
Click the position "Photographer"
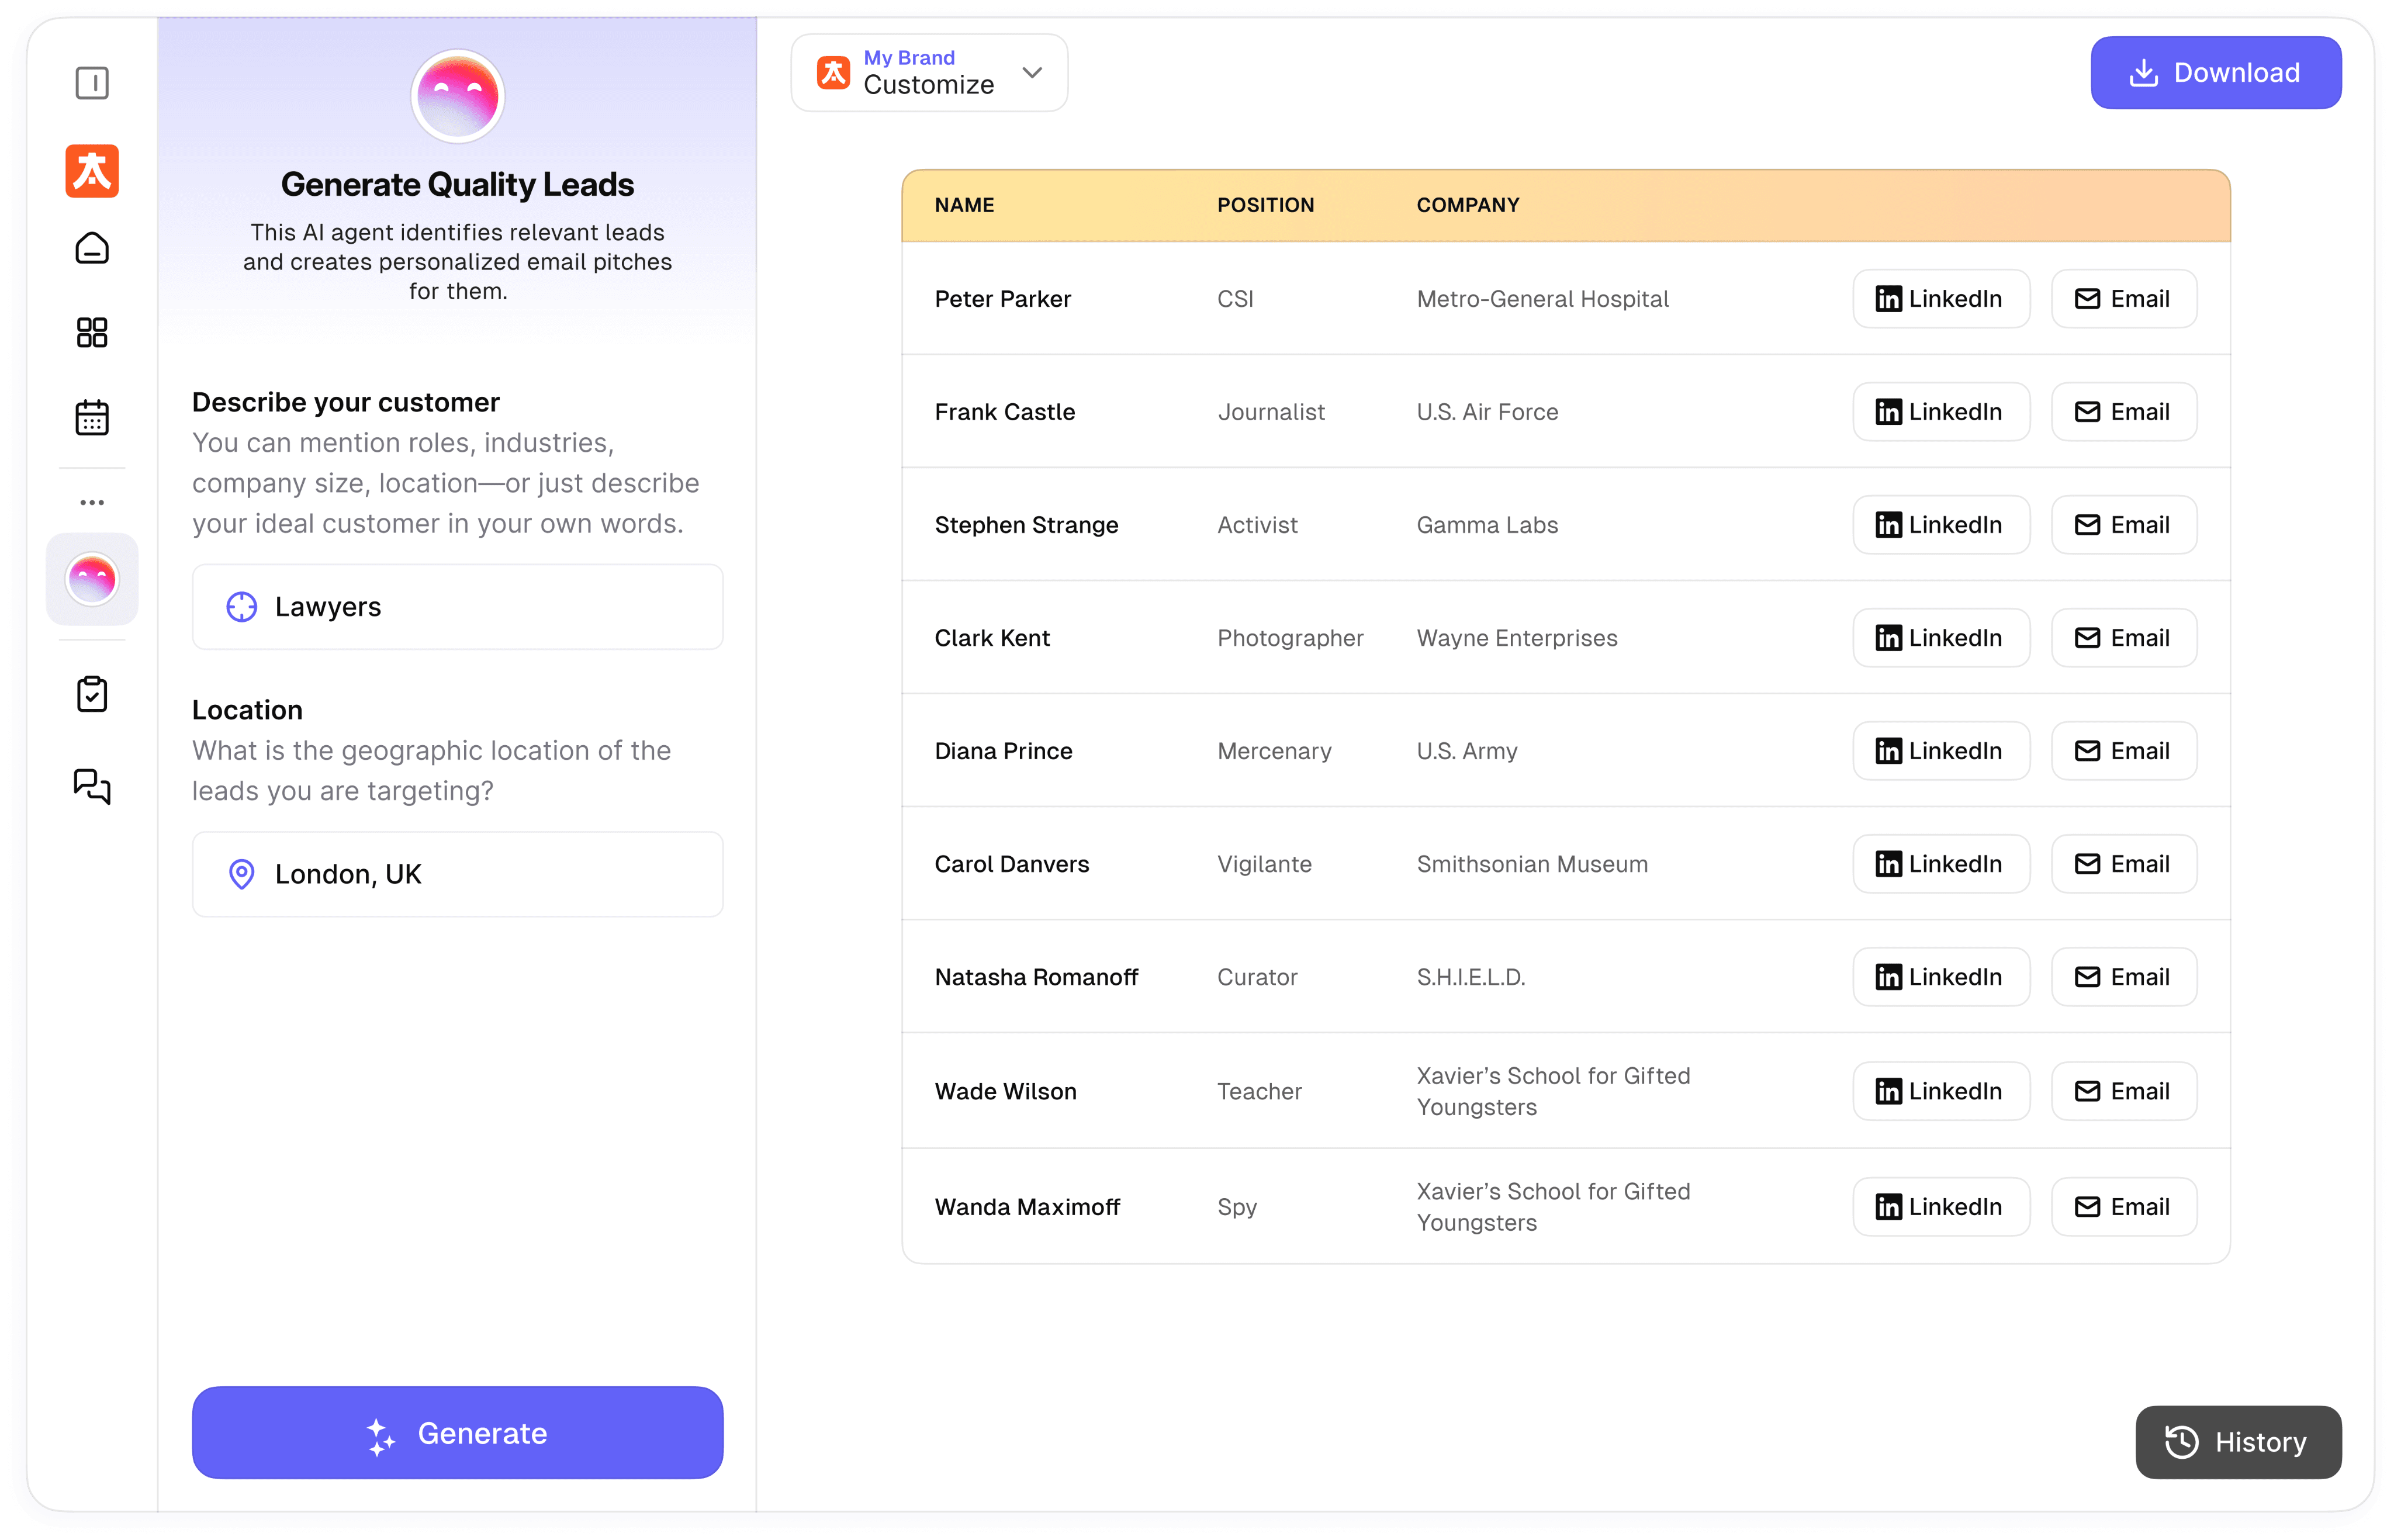click(1290, 638)
